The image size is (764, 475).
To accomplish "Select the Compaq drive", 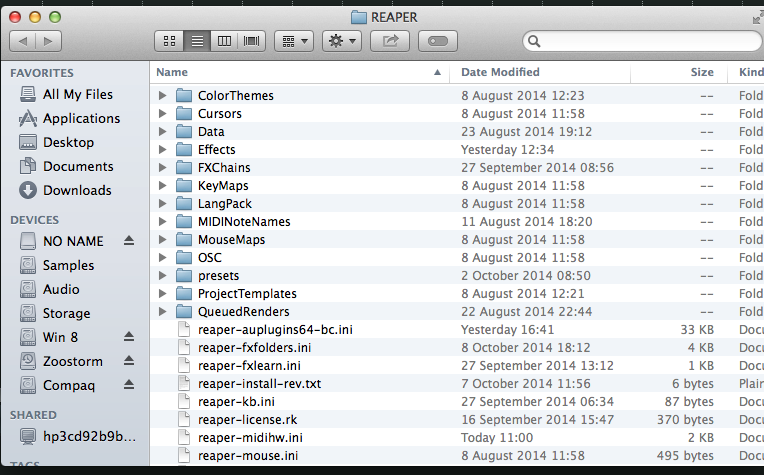I will [x=57, y=385].
